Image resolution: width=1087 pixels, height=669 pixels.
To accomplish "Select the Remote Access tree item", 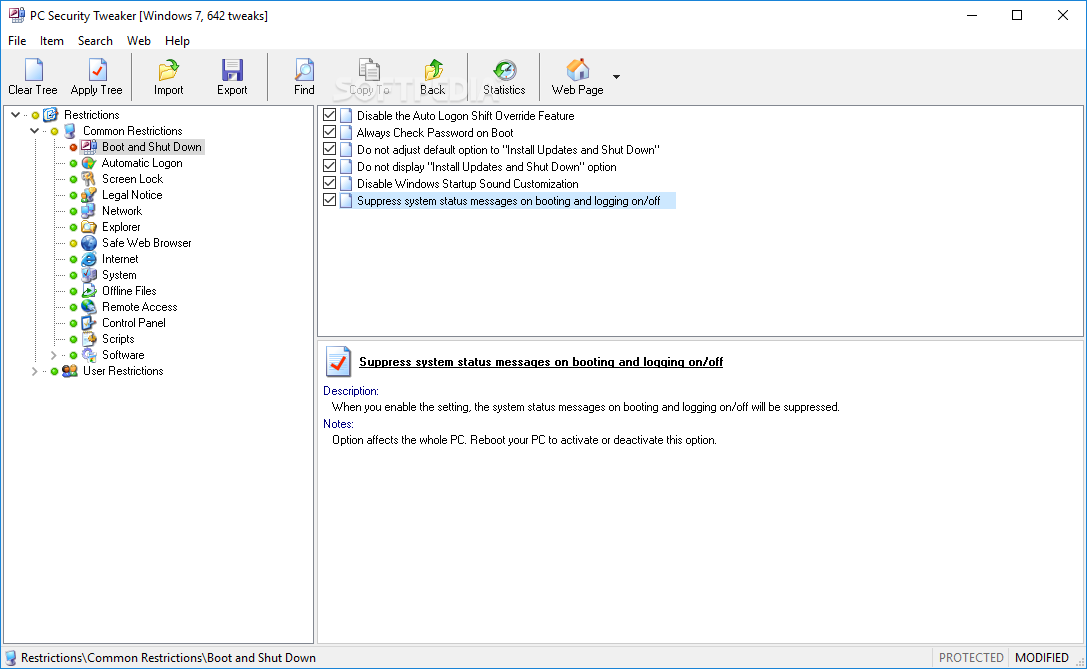I will pyautogui.click(x=139, y=307).
